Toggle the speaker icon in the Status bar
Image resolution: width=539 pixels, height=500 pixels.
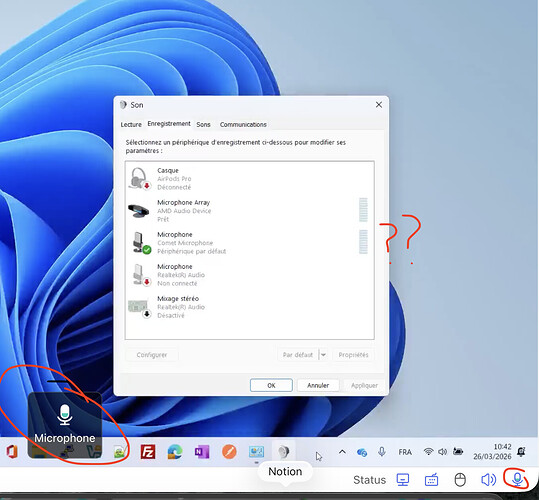point(488,480)
